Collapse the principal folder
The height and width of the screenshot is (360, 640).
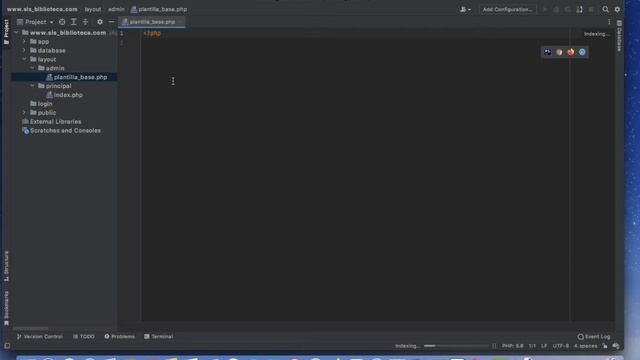point(32,86)
